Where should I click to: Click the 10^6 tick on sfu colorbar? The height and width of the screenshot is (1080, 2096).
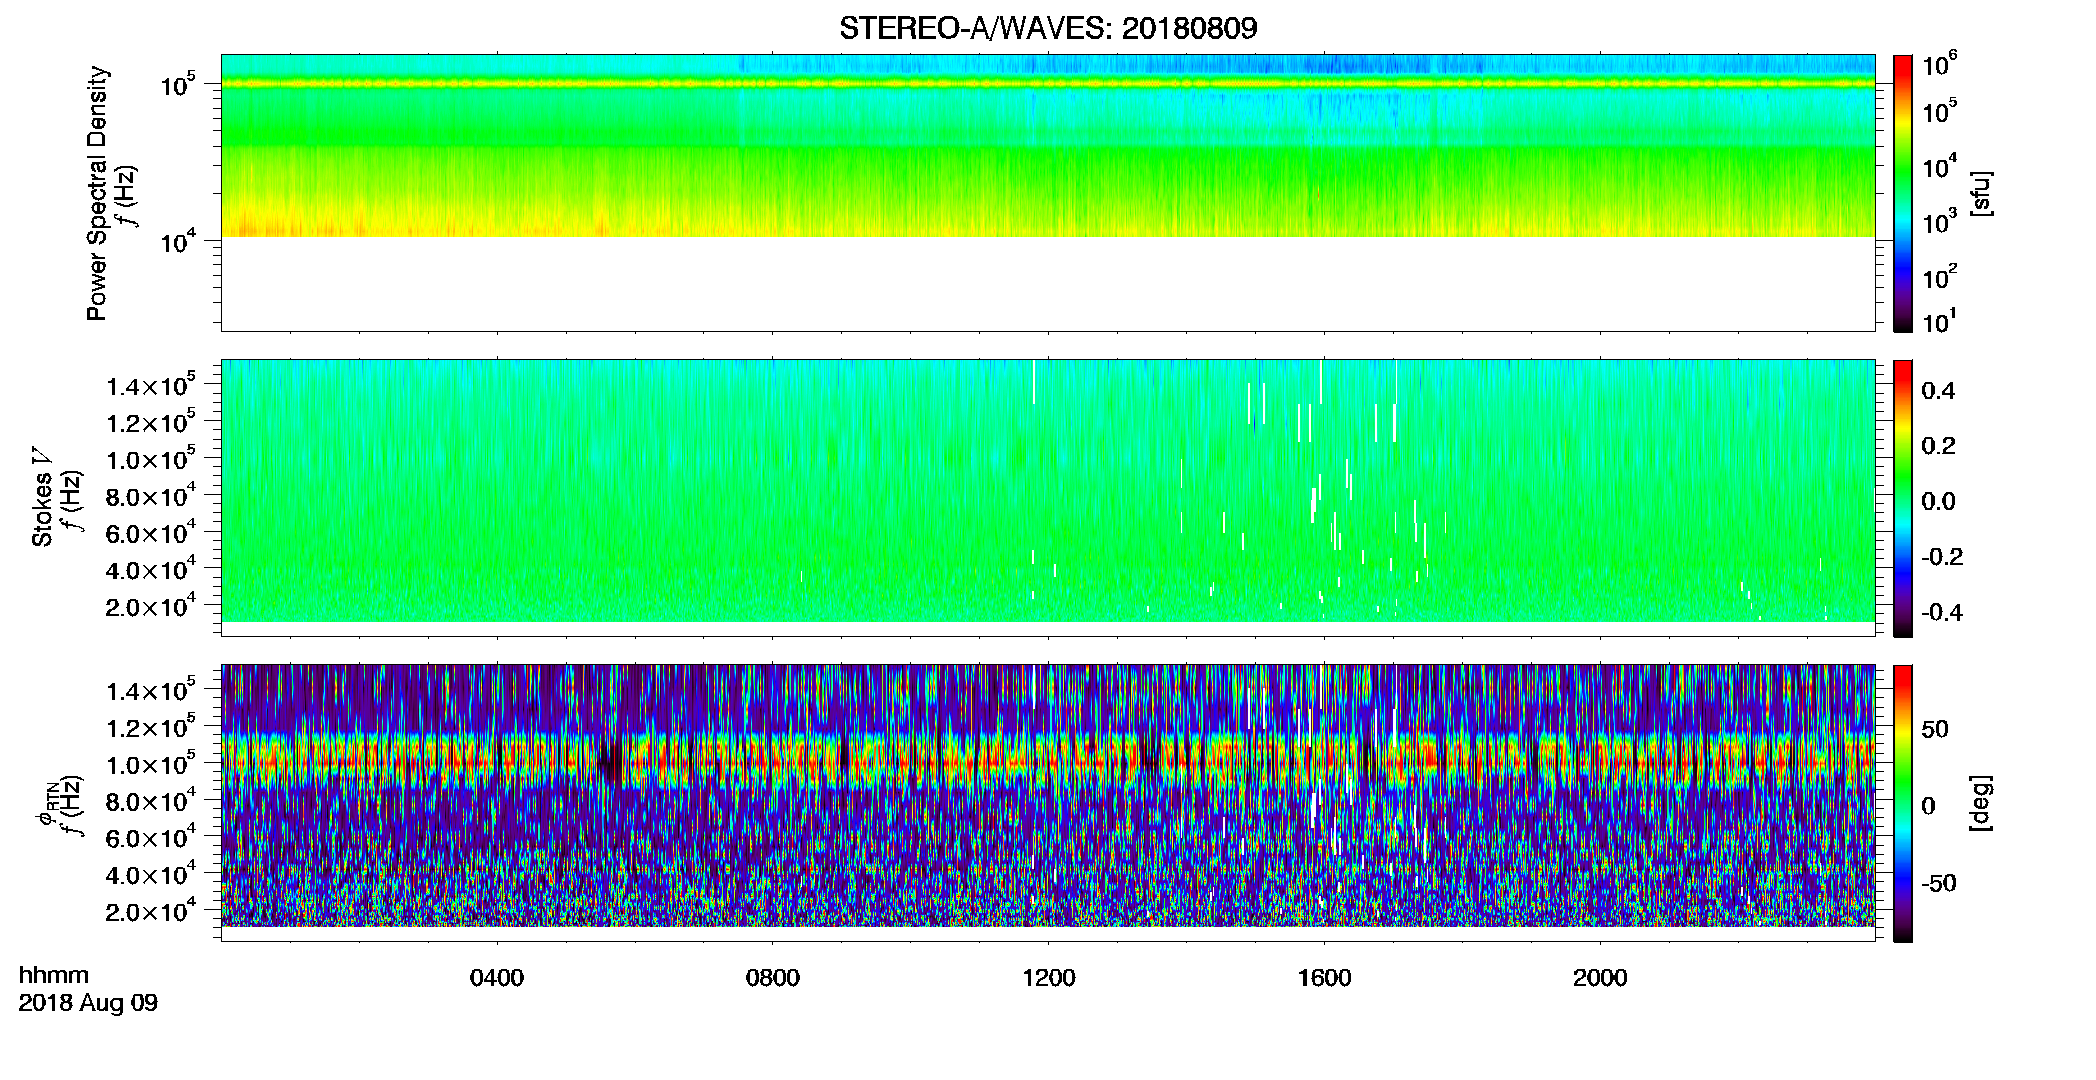coord(1940,64)
